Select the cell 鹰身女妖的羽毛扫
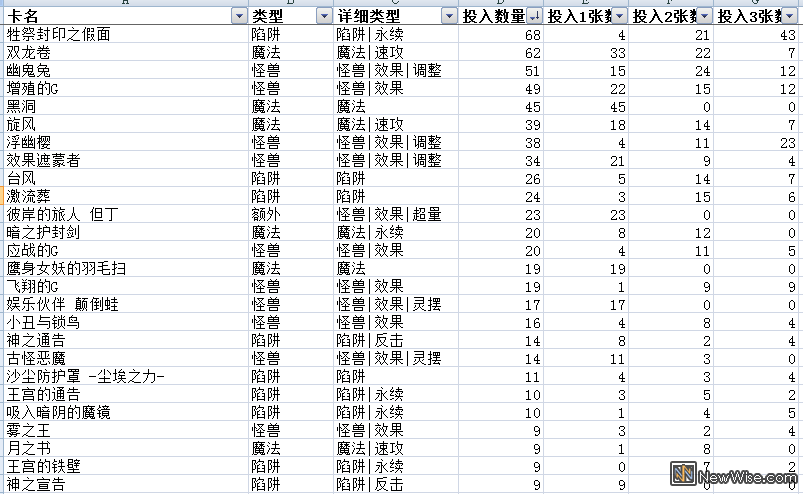 (x=126, y=268)
